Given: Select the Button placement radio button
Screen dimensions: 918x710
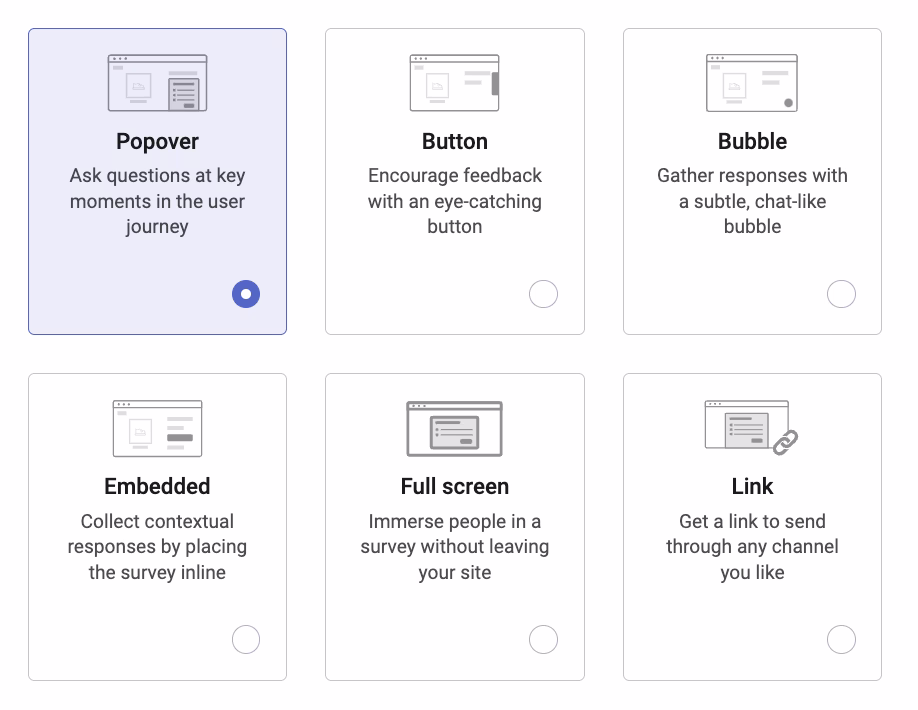Looking at the screenshot, I should click(543, 294).
